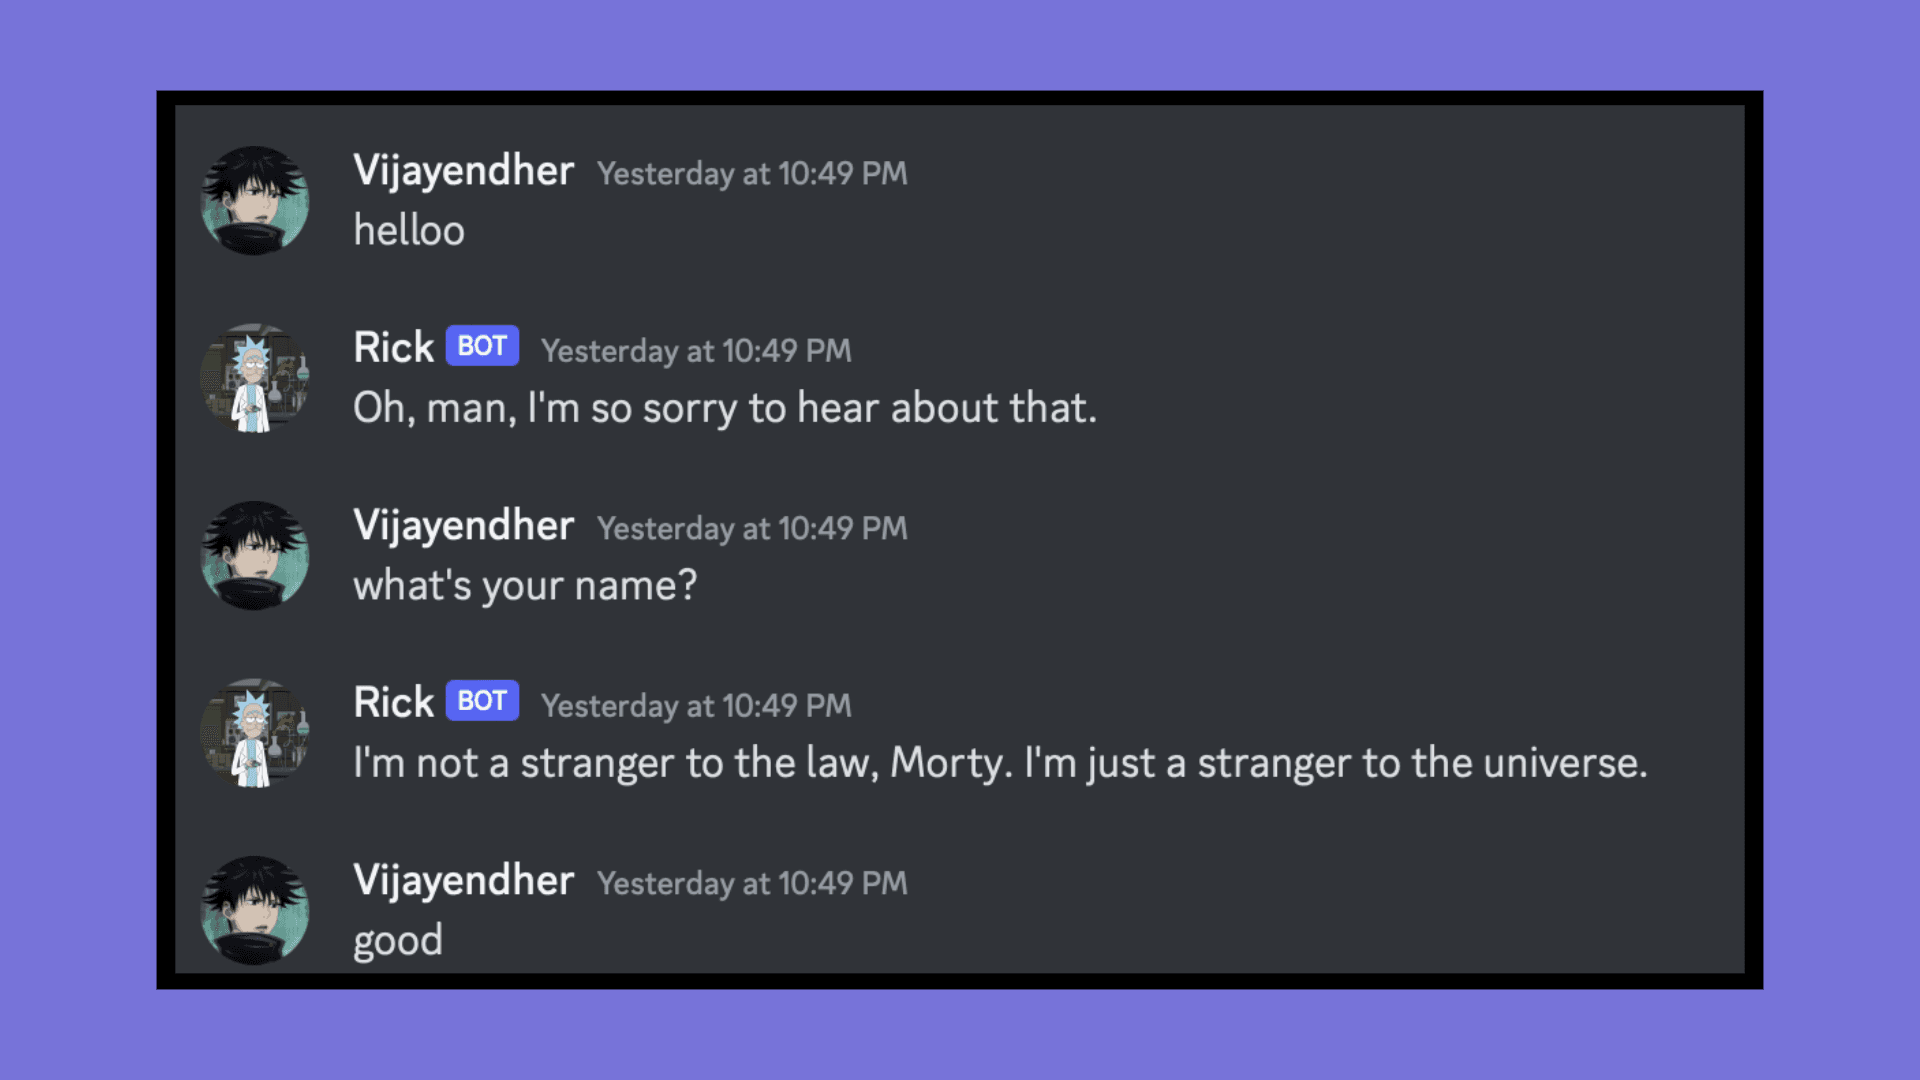
Task: Open Vijayendher's username above 'helloo'
Action: click(x=463, y=171)
